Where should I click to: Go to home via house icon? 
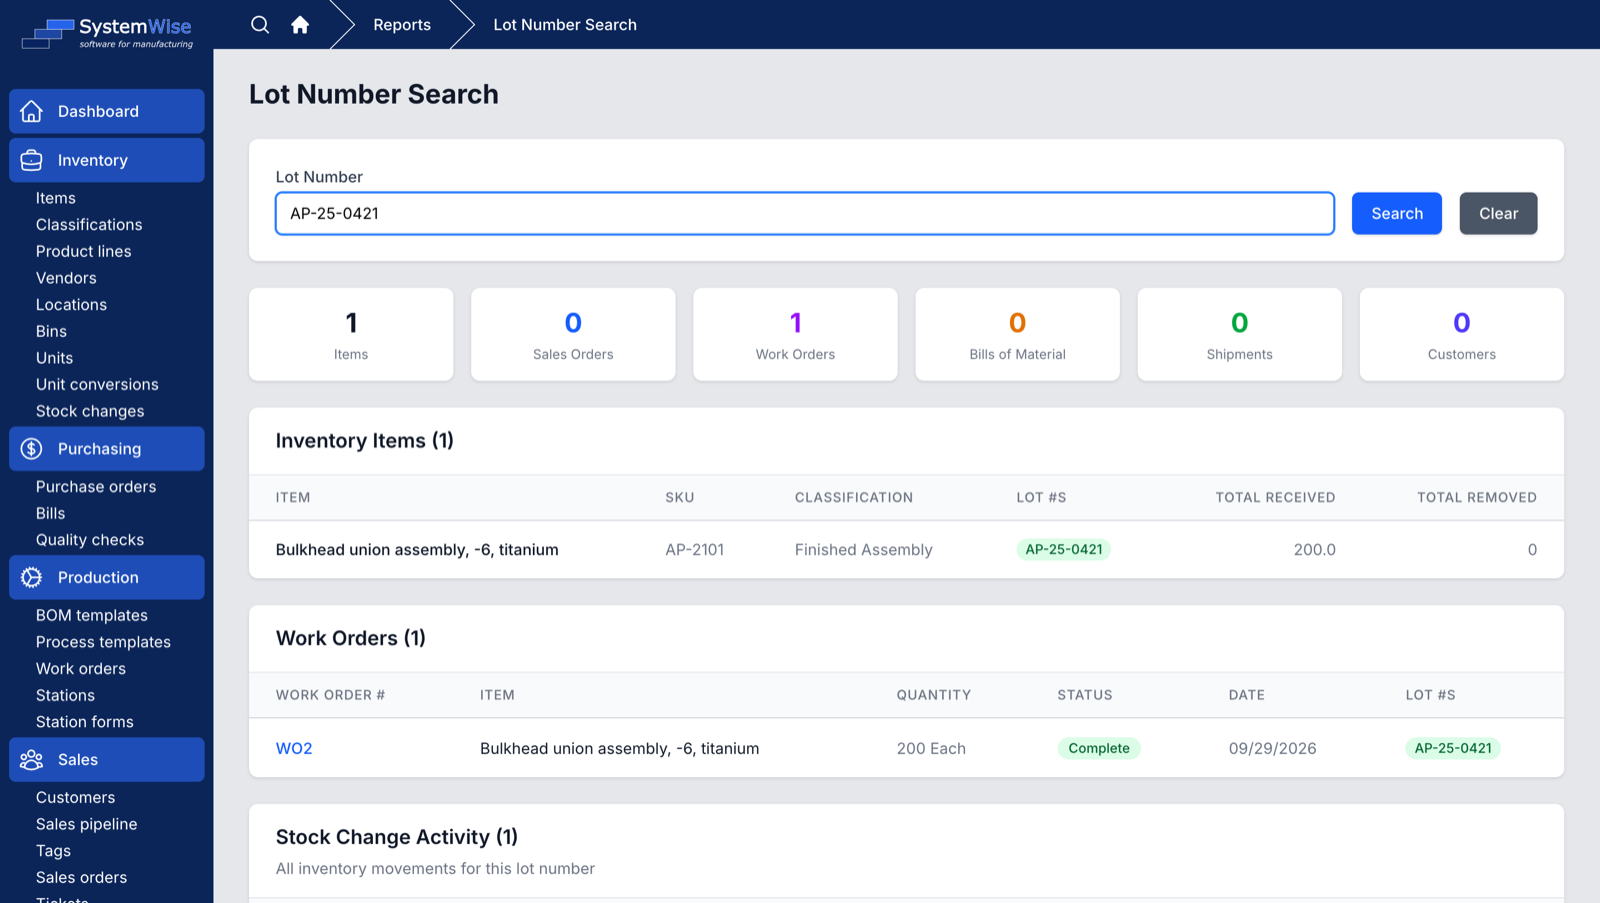point(300,25)
